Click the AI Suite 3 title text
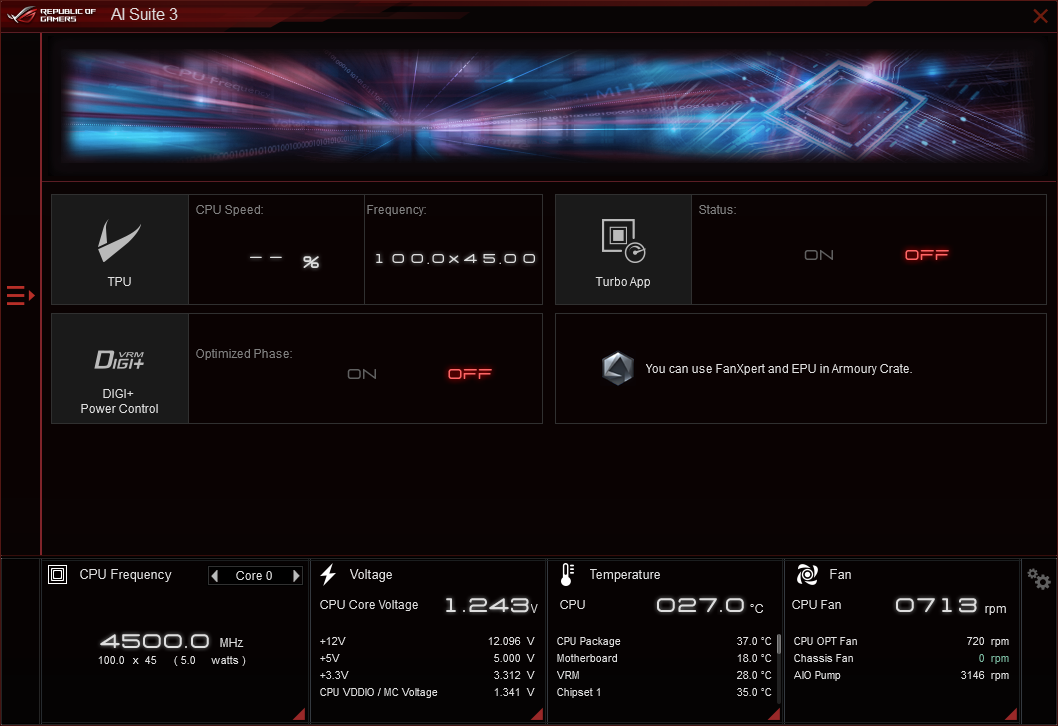The height and width of the screenshot is (726, 1058). click(144, 15)
